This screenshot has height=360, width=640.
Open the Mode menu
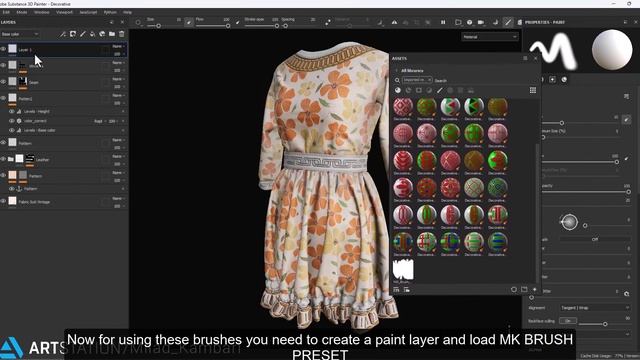(22, 12)
